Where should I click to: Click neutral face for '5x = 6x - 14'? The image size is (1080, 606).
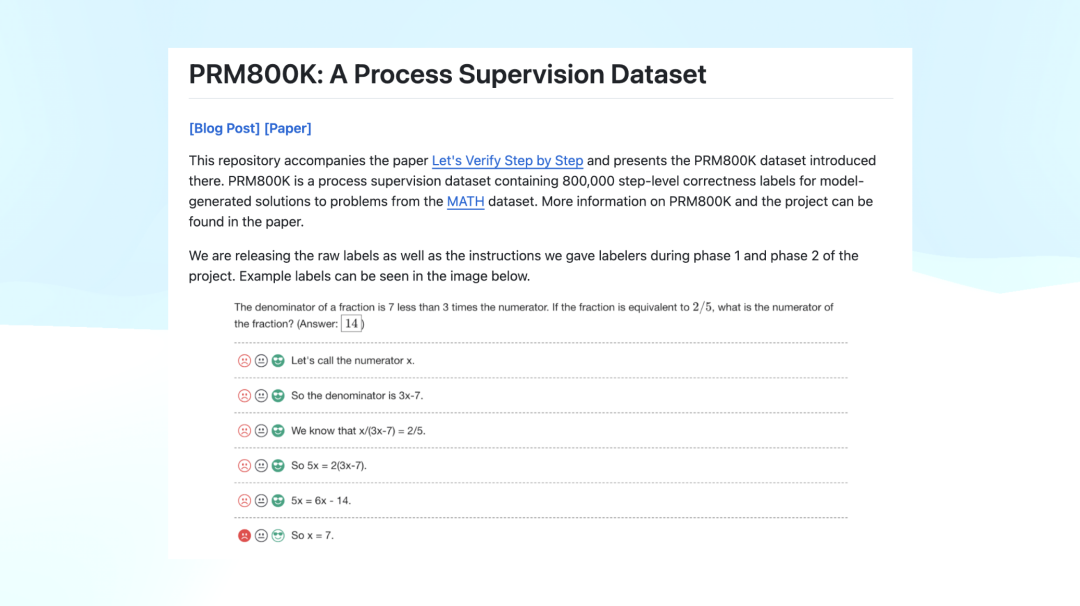click(261, 501)
